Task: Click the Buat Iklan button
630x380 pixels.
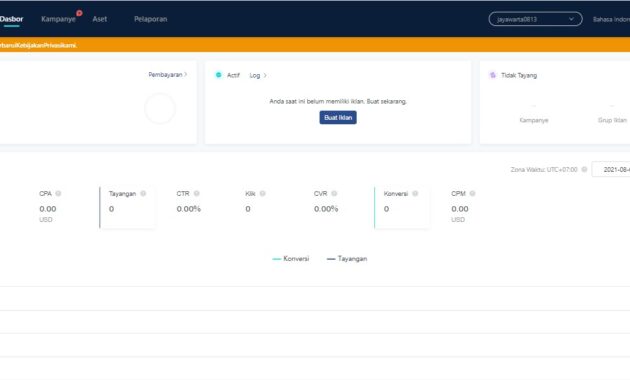Action: pyautogui.click(x=338, y=117)
